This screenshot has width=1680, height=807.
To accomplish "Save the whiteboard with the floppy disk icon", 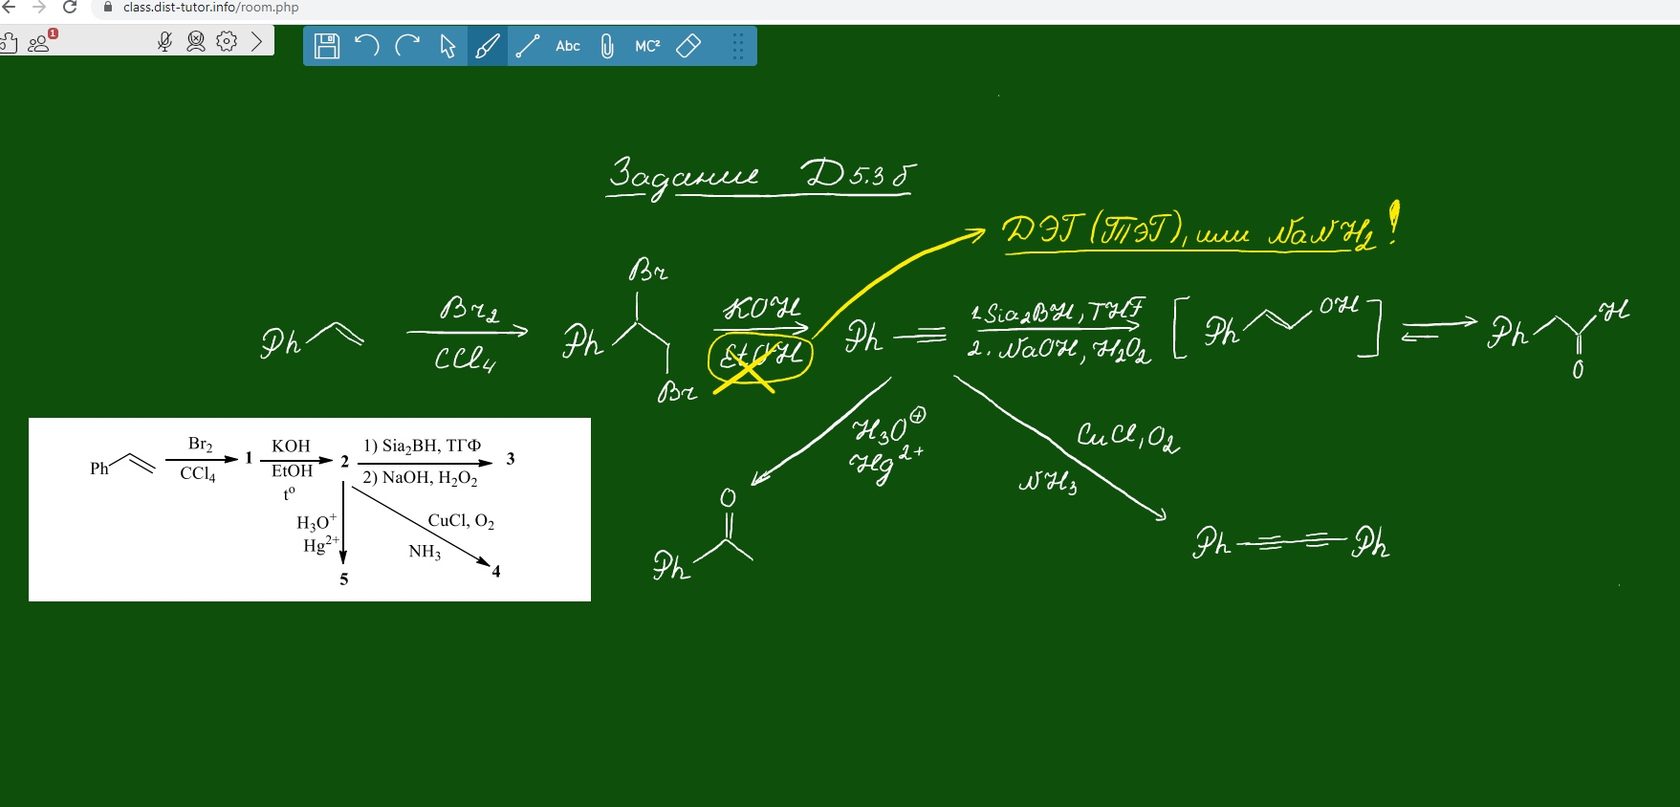I will pyautogui.click(x=327, y=46).
